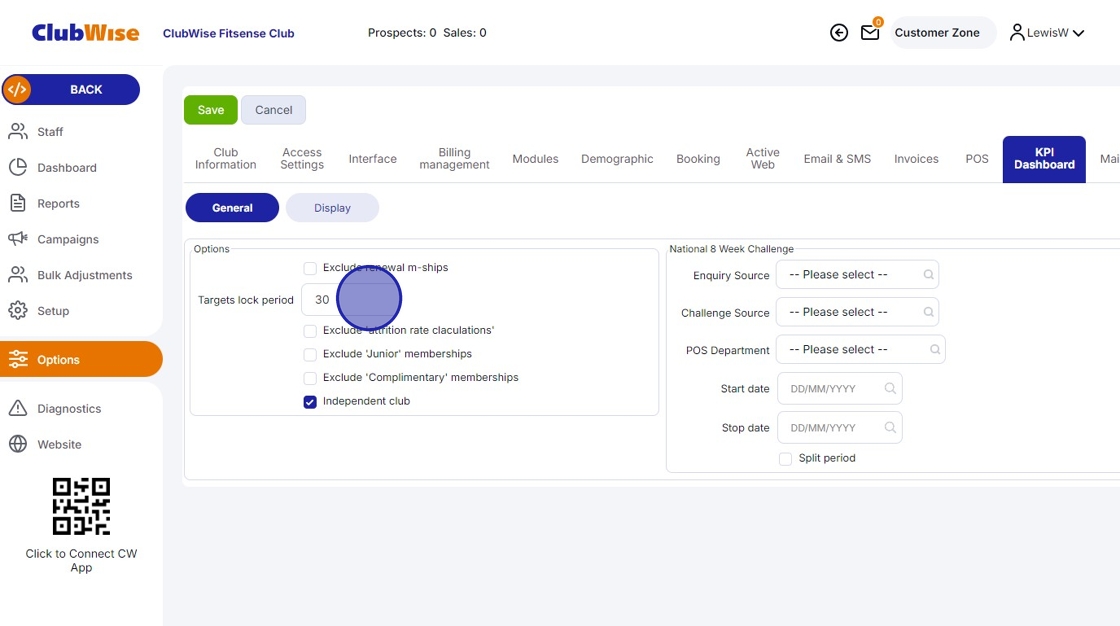Tick the Split period checkbox
Screen dimensions: 1120x626
coord(785,459)
